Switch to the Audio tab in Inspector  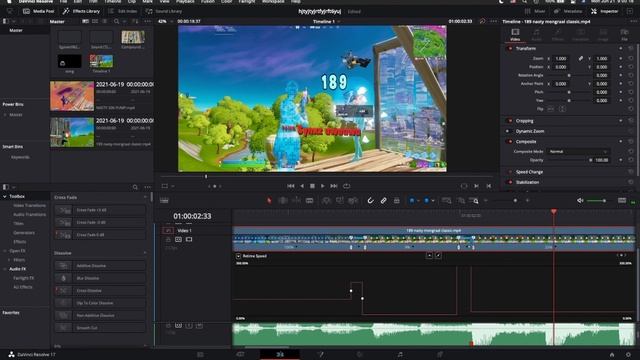click(536, 35)
